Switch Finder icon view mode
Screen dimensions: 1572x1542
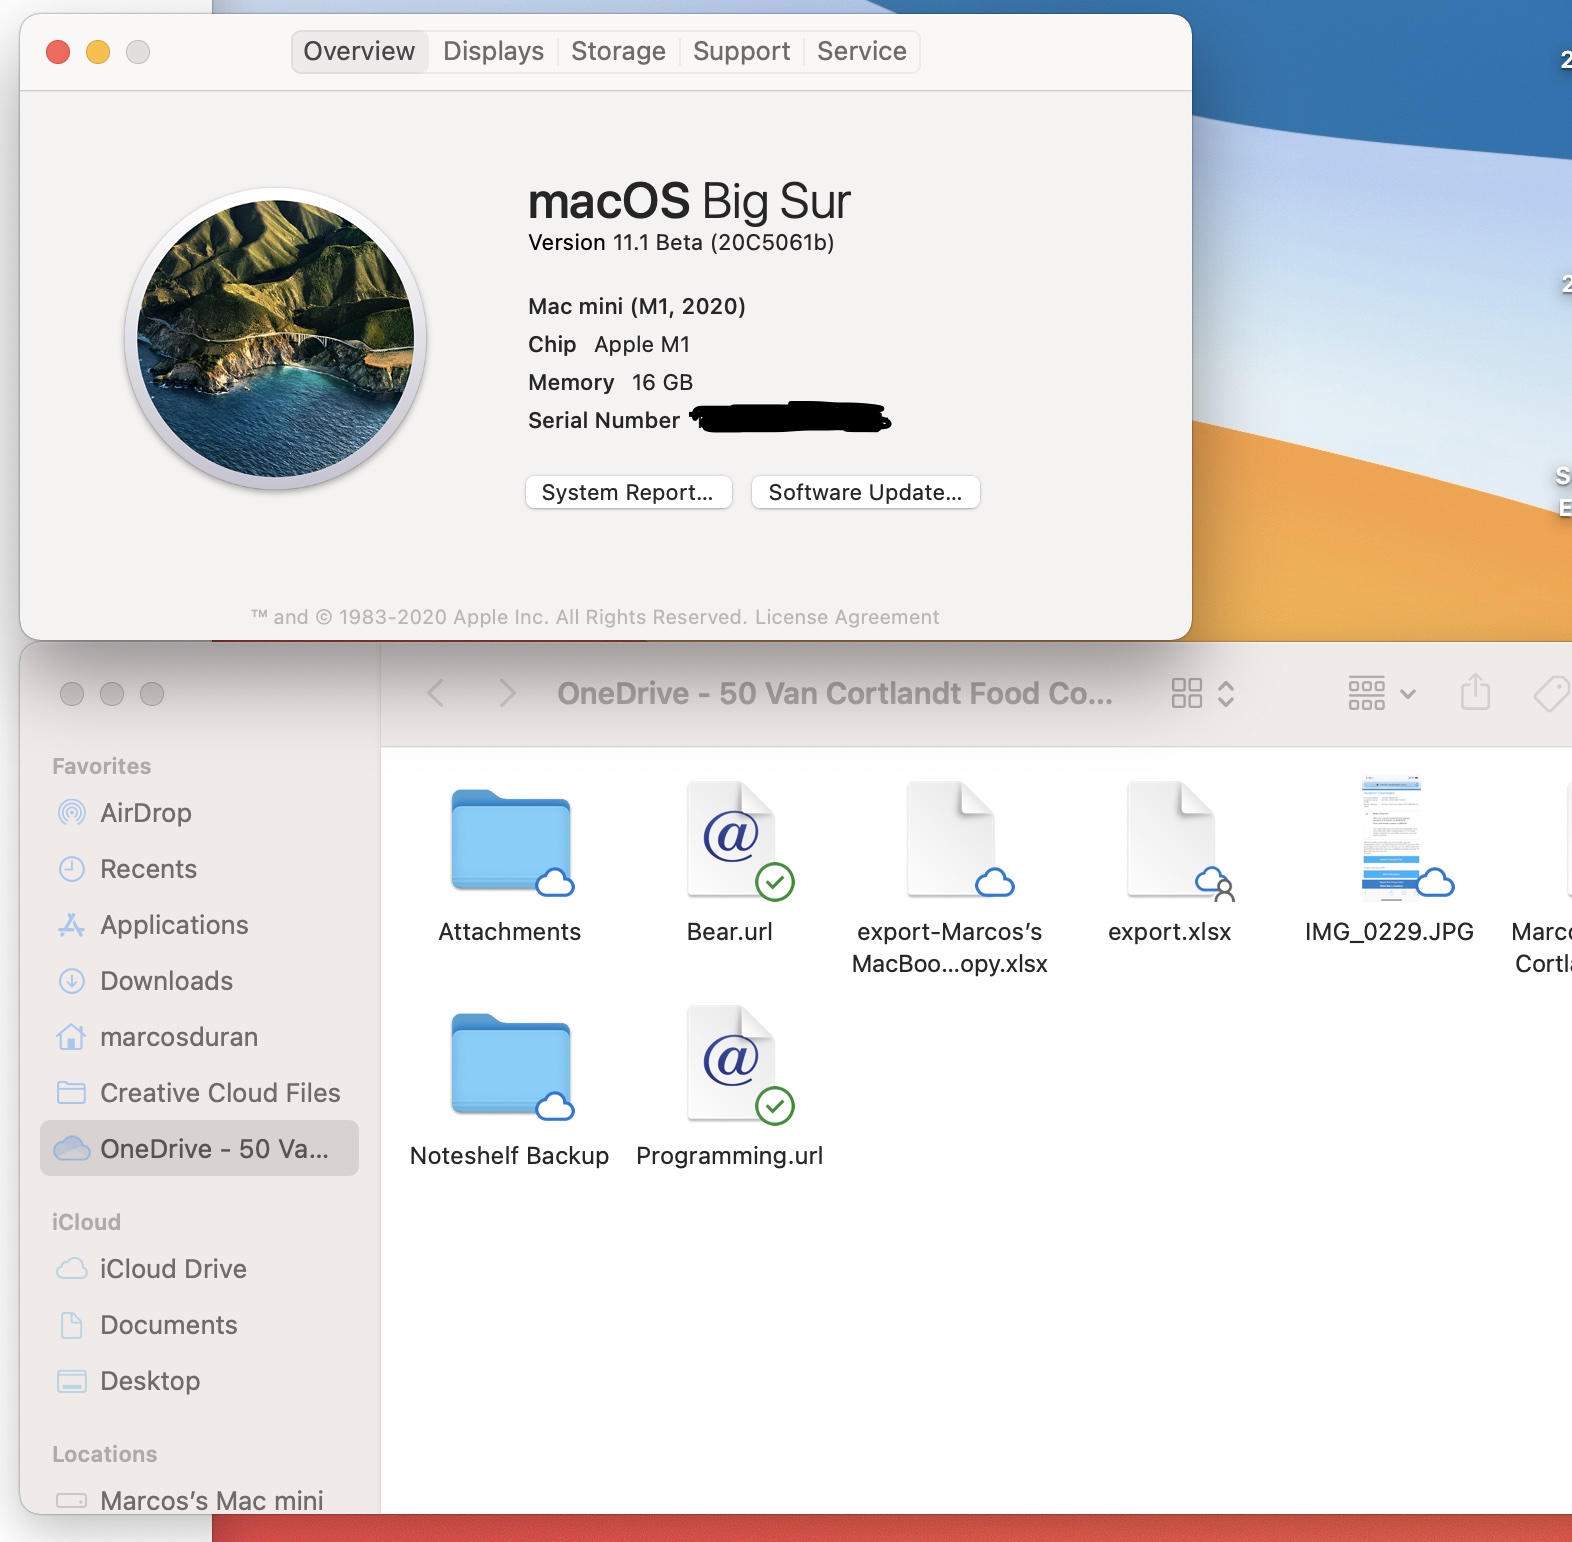1187,693
